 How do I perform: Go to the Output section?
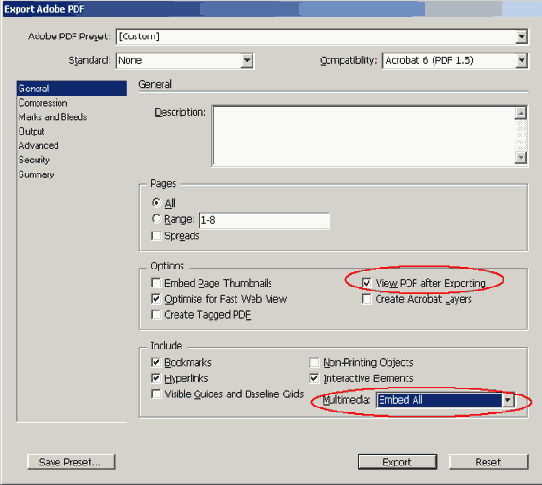(31, 132)
